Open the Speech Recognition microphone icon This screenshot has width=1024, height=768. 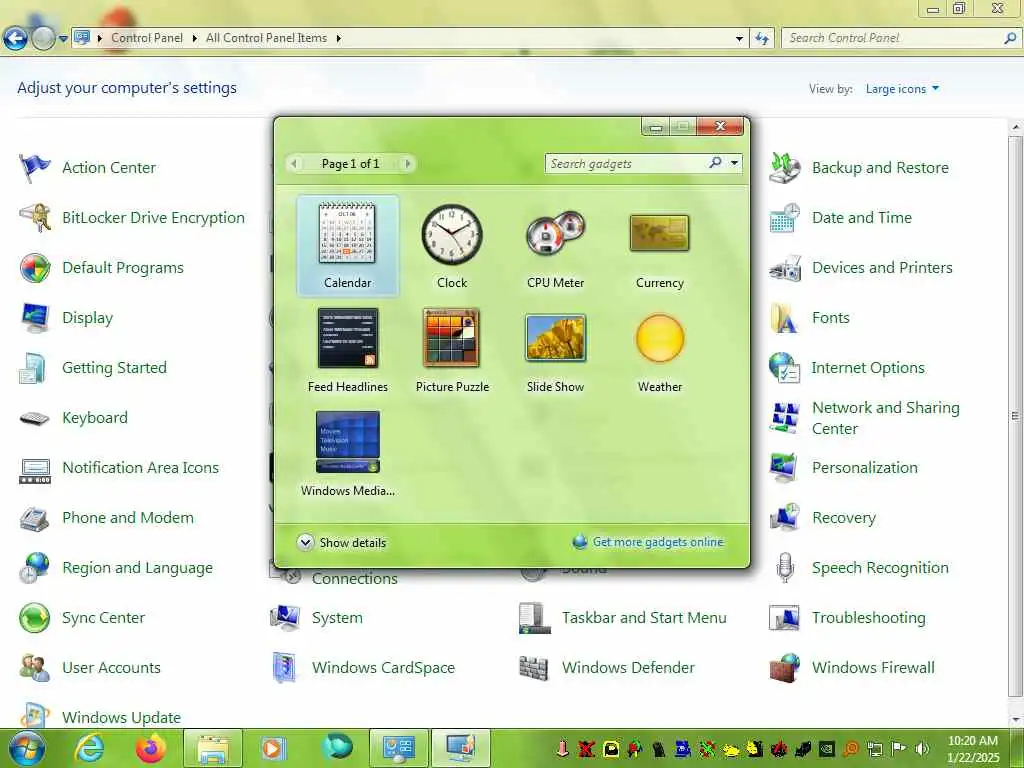click(x=785, y=568)
